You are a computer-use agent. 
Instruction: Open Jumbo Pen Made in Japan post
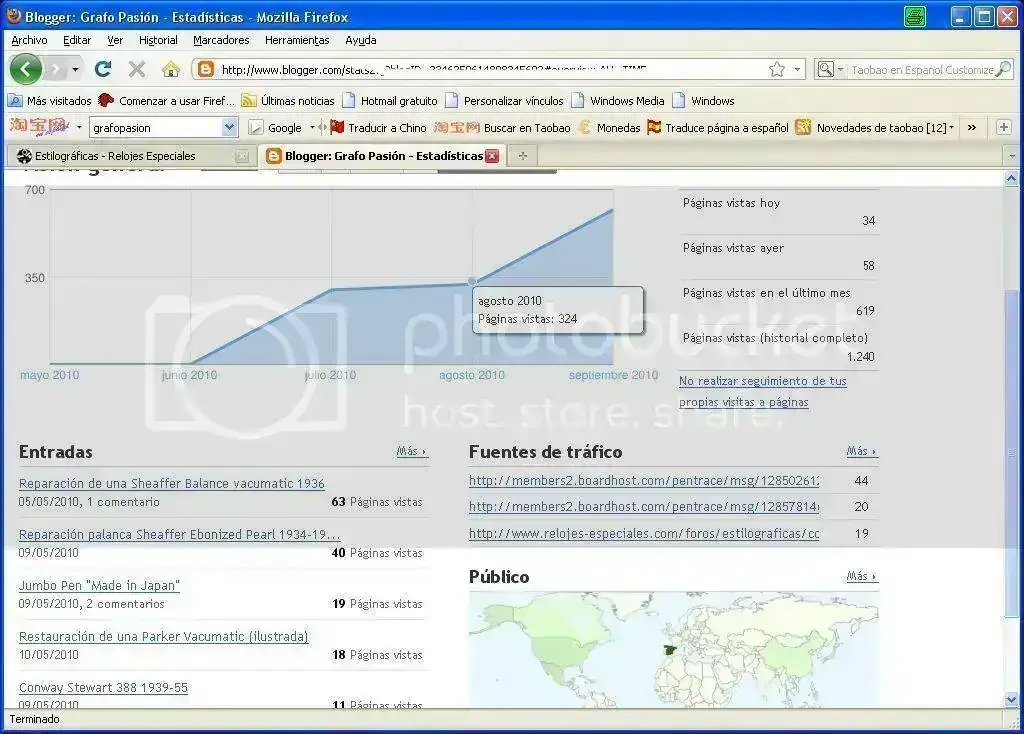(x=99, y=585)
